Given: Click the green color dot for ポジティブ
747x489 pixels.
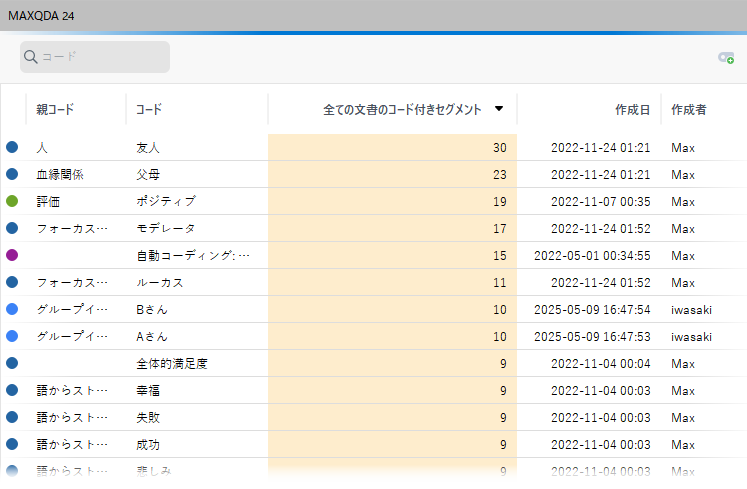Looking at the screenshot, I should pos(12,201).
